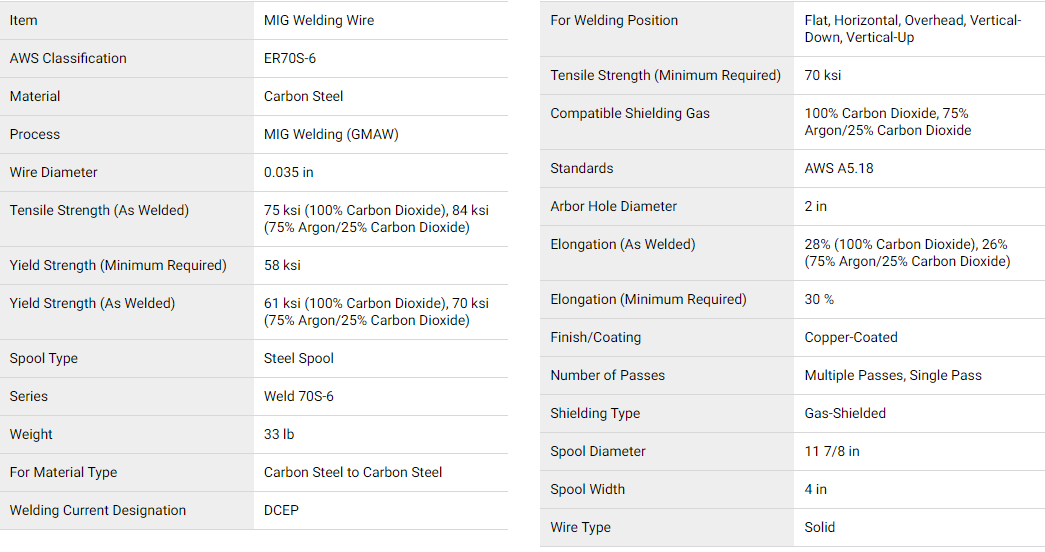Click the Solid wire type value
The height and width of the screenshot is (552, 1045).
click(x=819, y=528)
